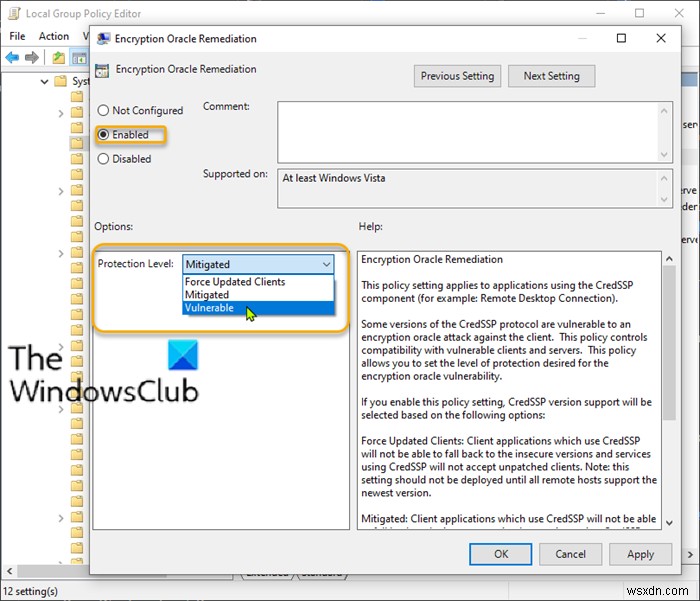Click the back arrow toolbar icon
The height and width of the screenshot is (601, 700).
point(12,58)
